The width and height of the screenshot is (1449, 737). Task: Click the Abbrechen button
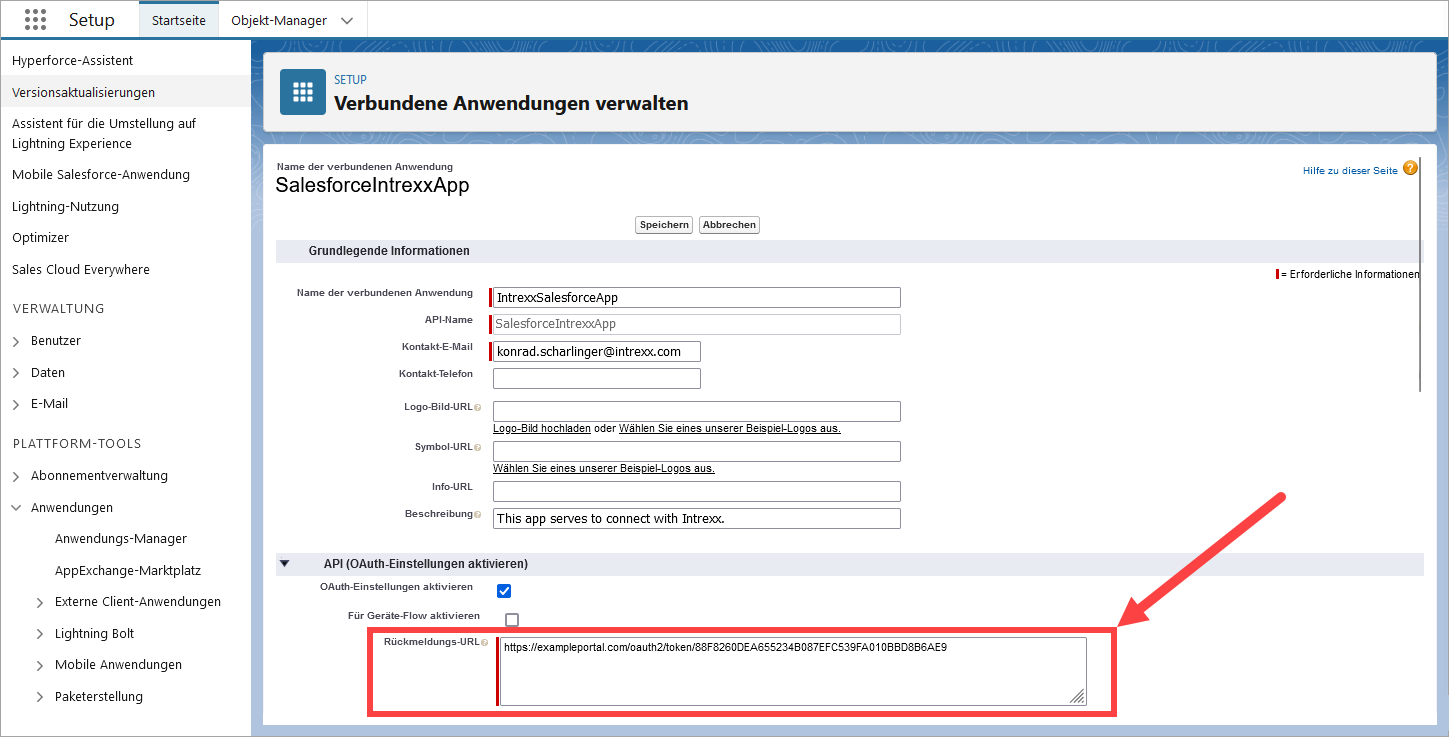coord(729,225)
